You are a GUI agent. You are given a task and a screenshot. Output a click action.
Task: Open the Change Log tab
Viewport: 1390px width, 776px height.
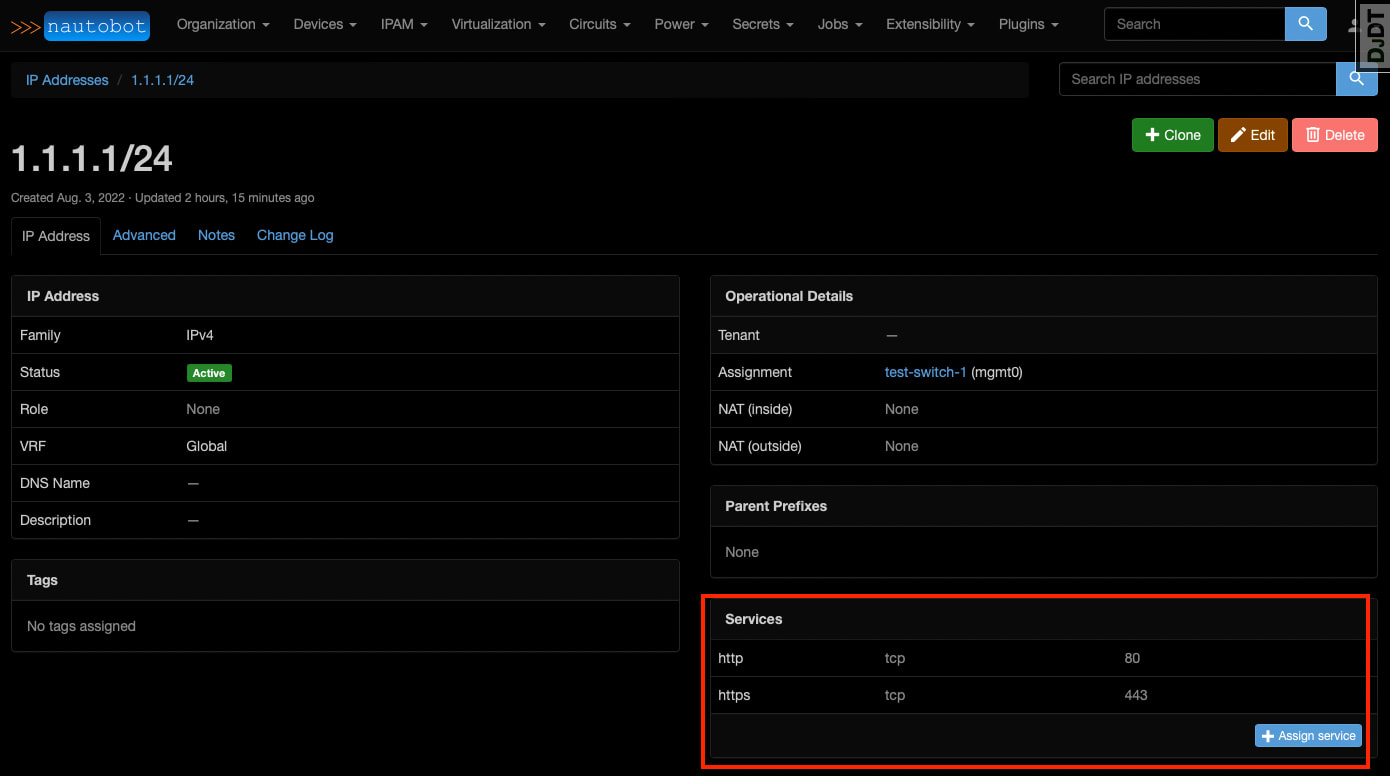pos(295,235)
